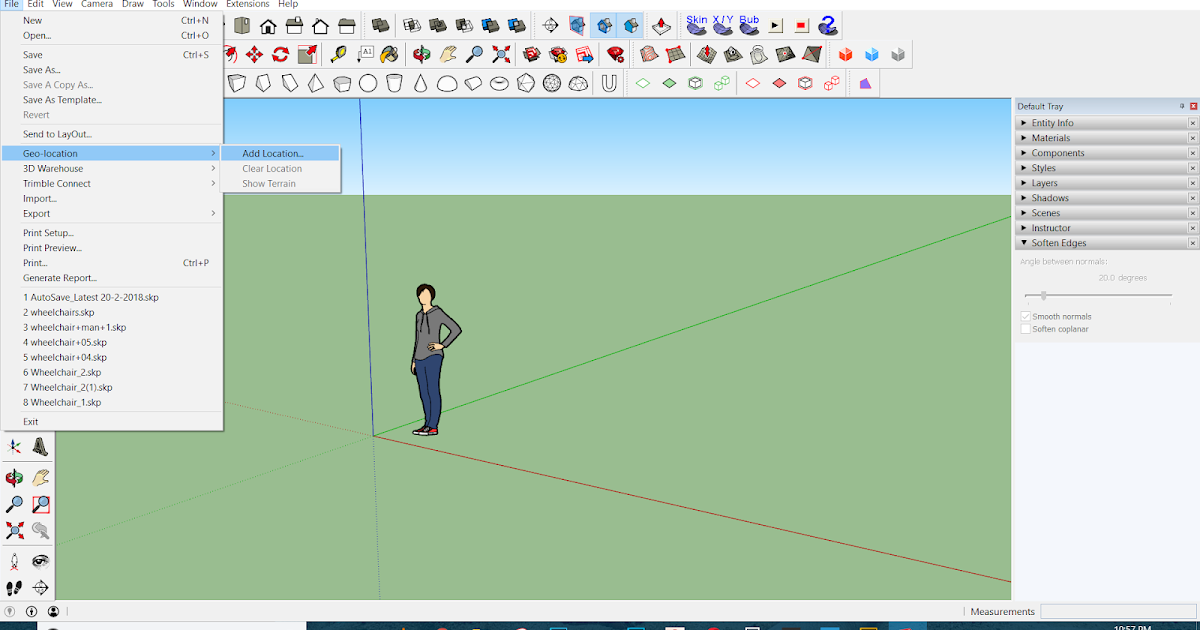
Task: Select the Look Around eye tool
Action: (x=40, y=563)
